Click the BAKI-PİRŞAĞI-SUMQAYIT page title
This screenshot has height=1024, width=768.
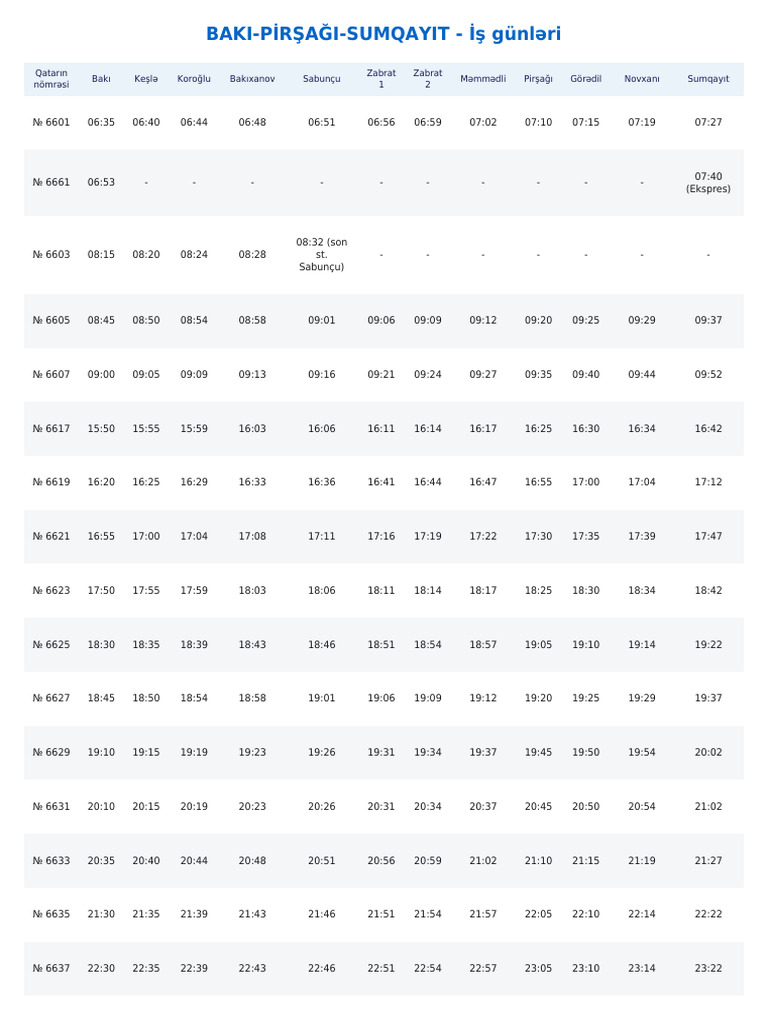383,34
